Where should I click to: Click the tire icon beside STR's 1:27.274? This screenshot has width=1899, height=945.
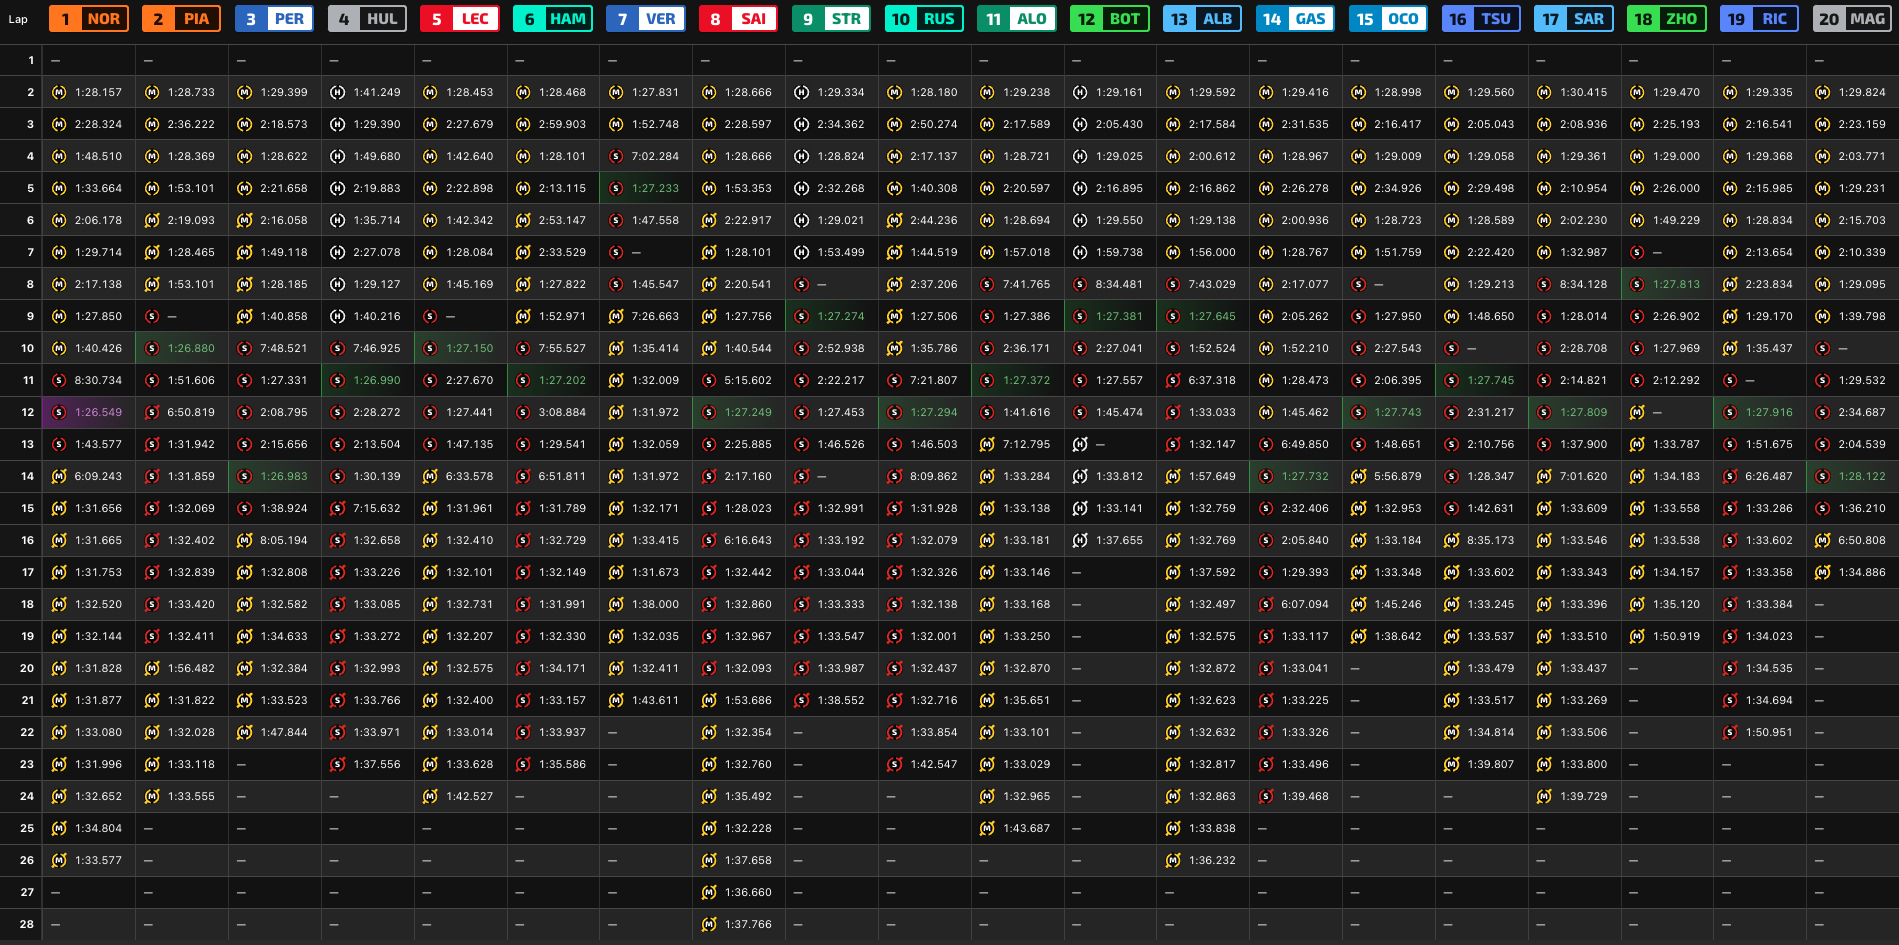click(x=802, y=316)
